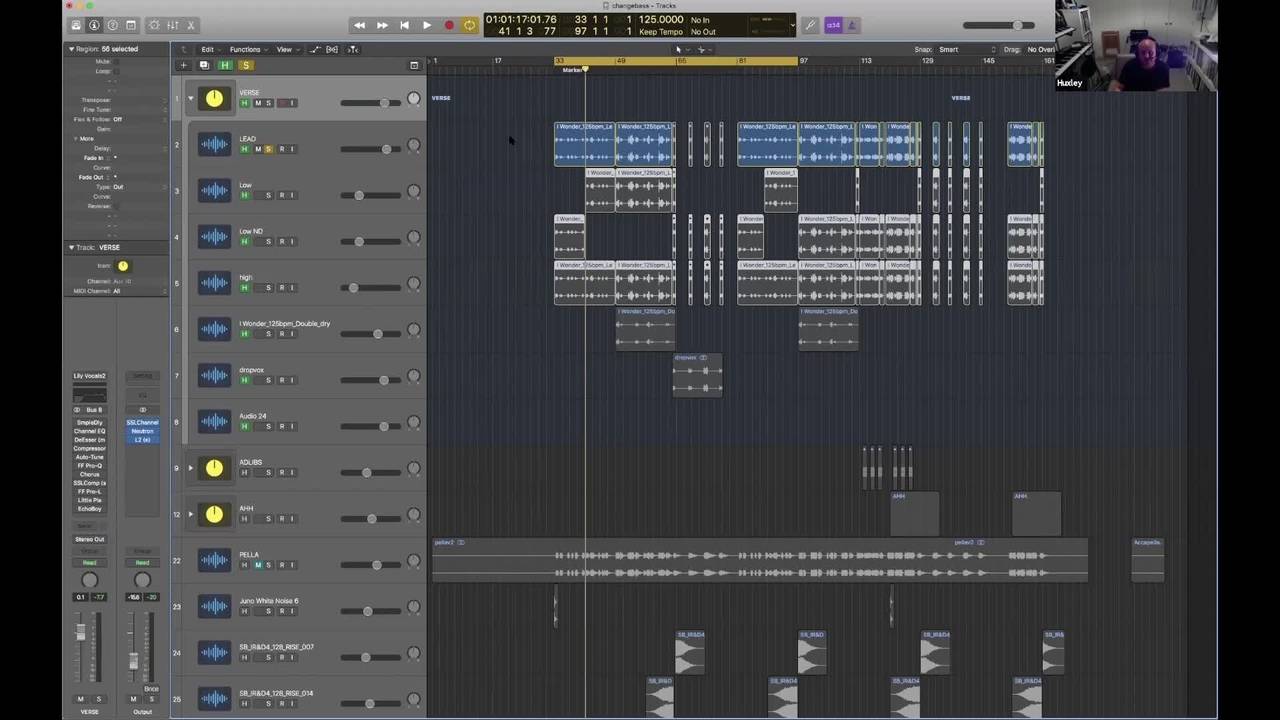Click the Bus 8 send slot
Viewport: 1280px width, 720px height.
coord(95,410)
